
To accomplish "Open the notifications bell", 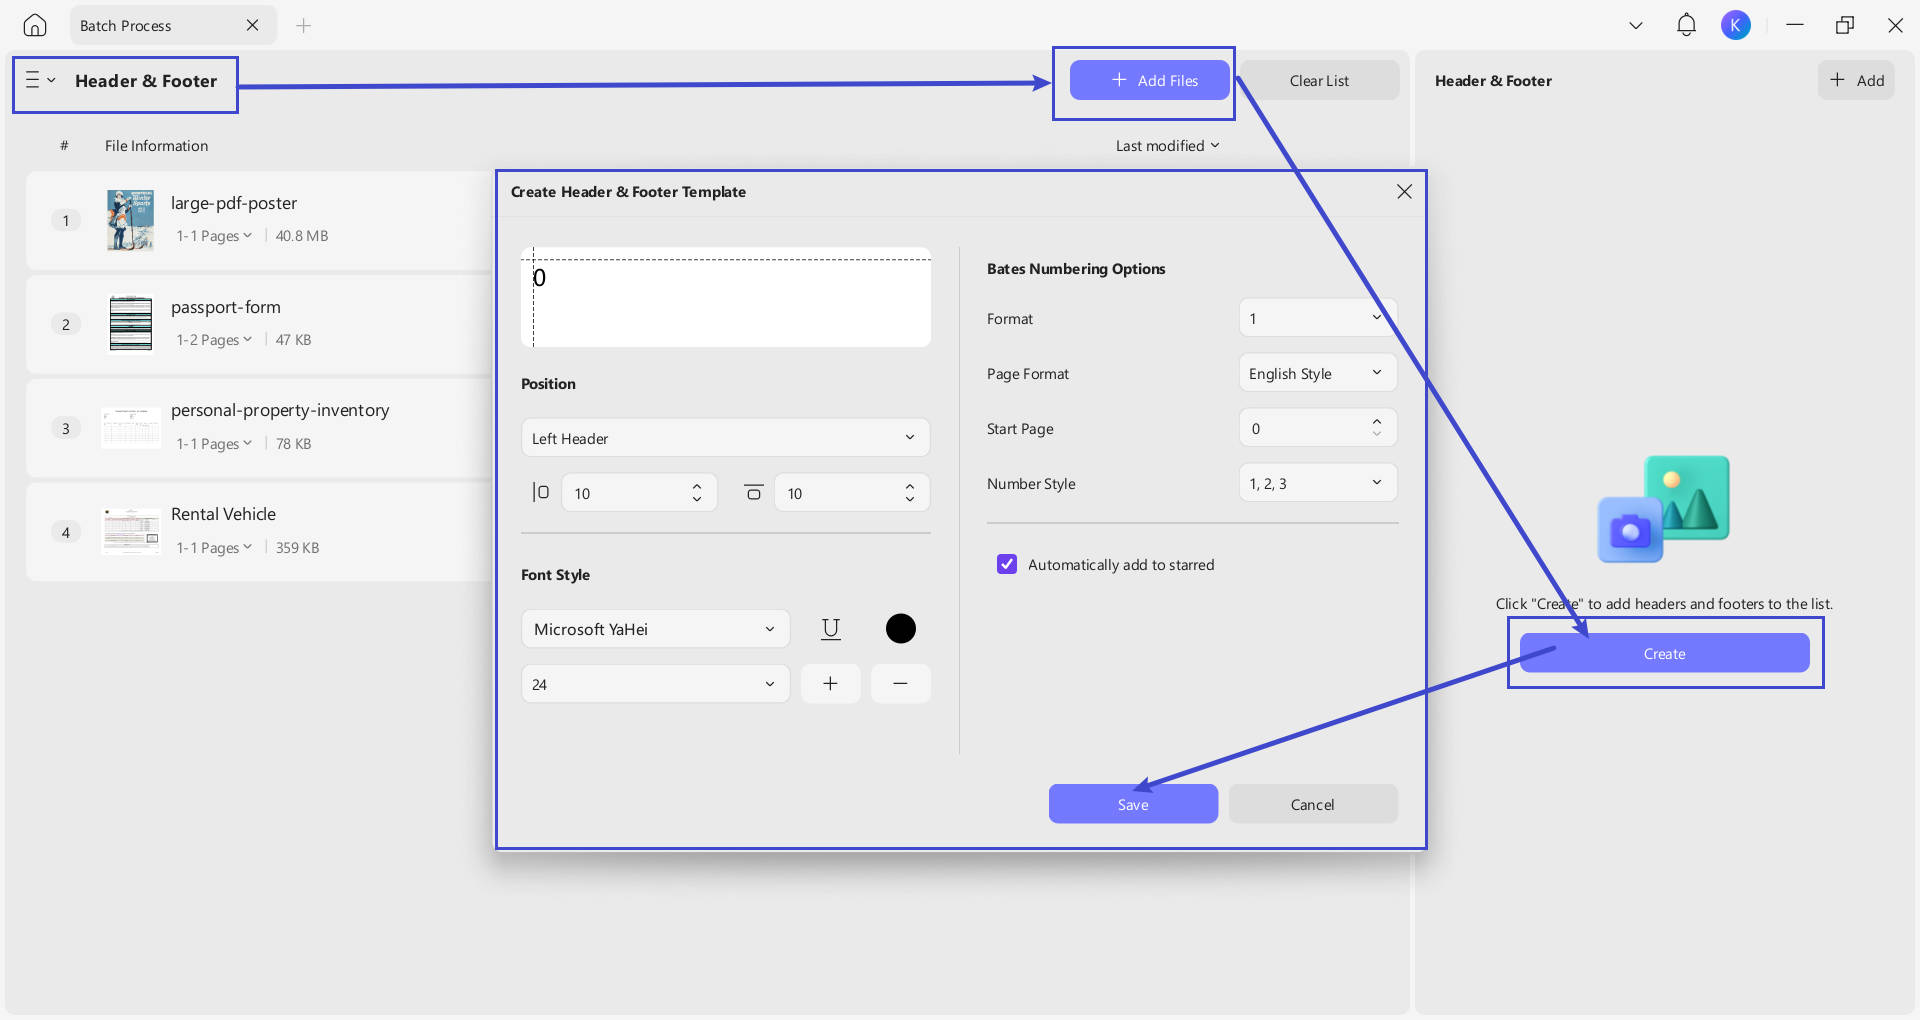I will pyautogui.click(x=1686, y=25).
